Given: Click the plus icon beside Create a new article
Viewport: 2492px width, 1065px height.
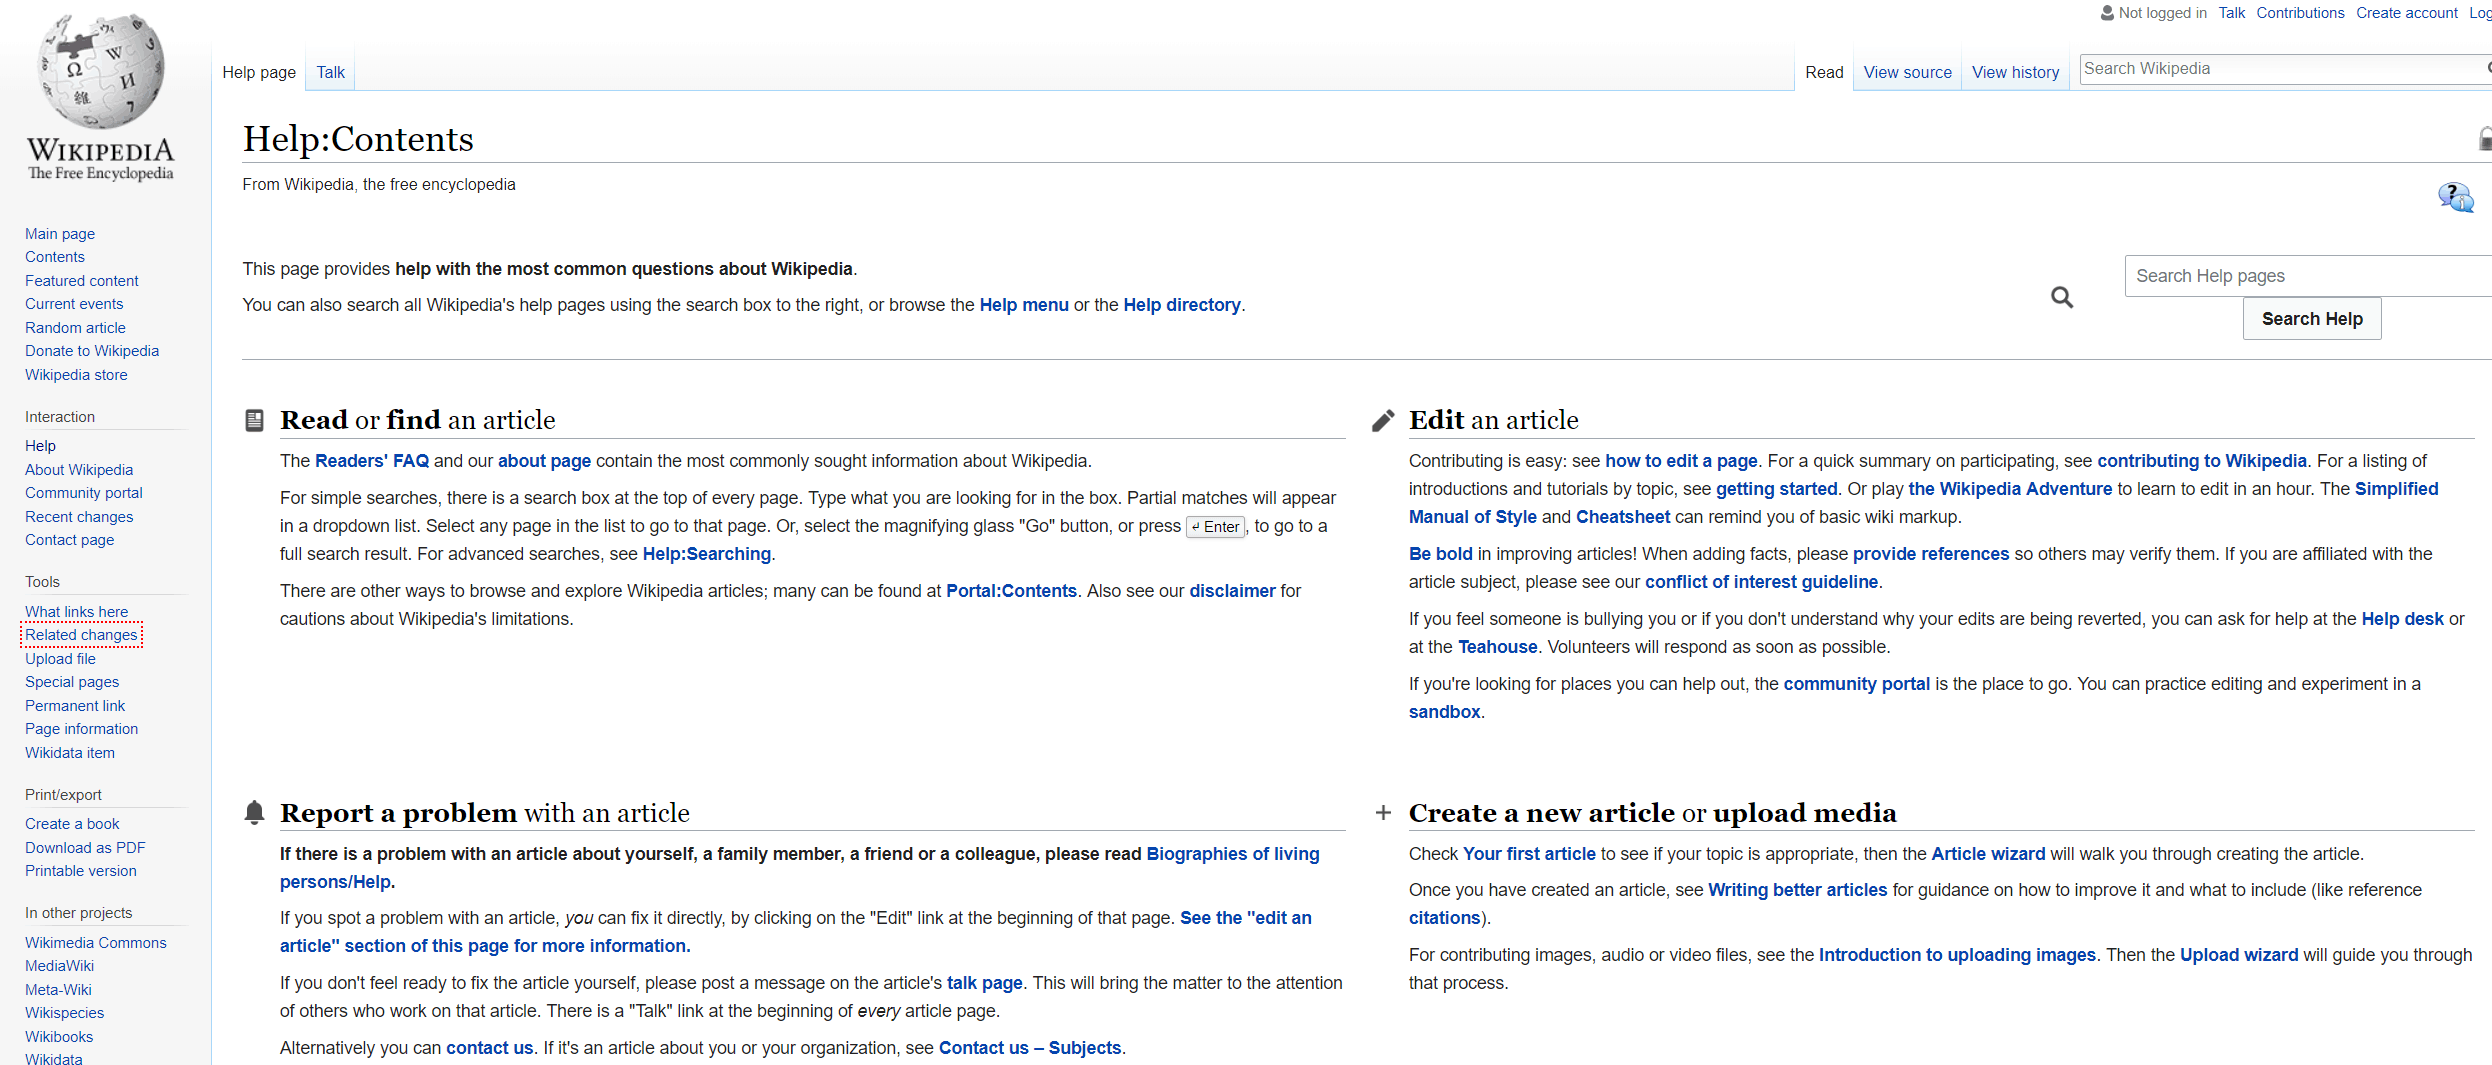Looking at the screenshot, I should [x=1383, y=813].
